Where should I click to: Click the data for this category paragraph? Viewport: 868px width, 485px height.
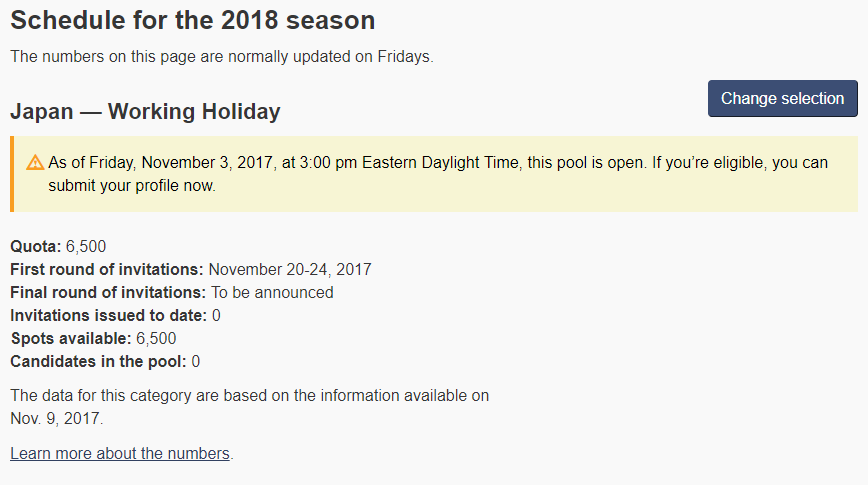[250, 407]
